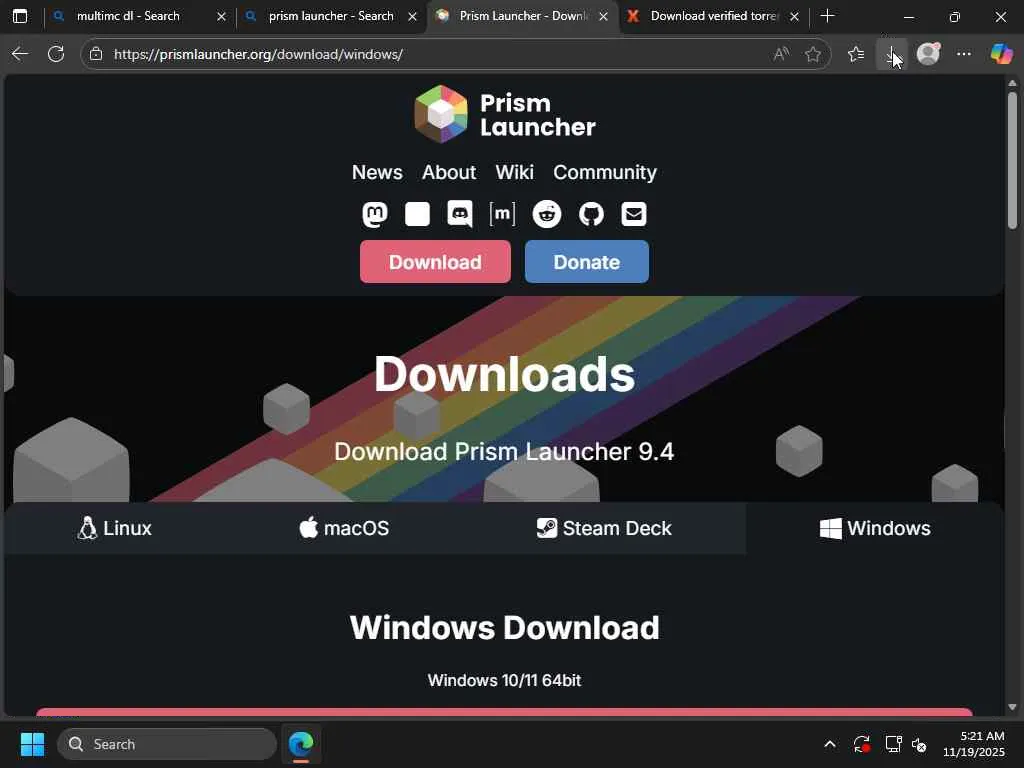The image size is (1024, 768).
Task: Select the Linux platform tab
Action: (114, 528)
